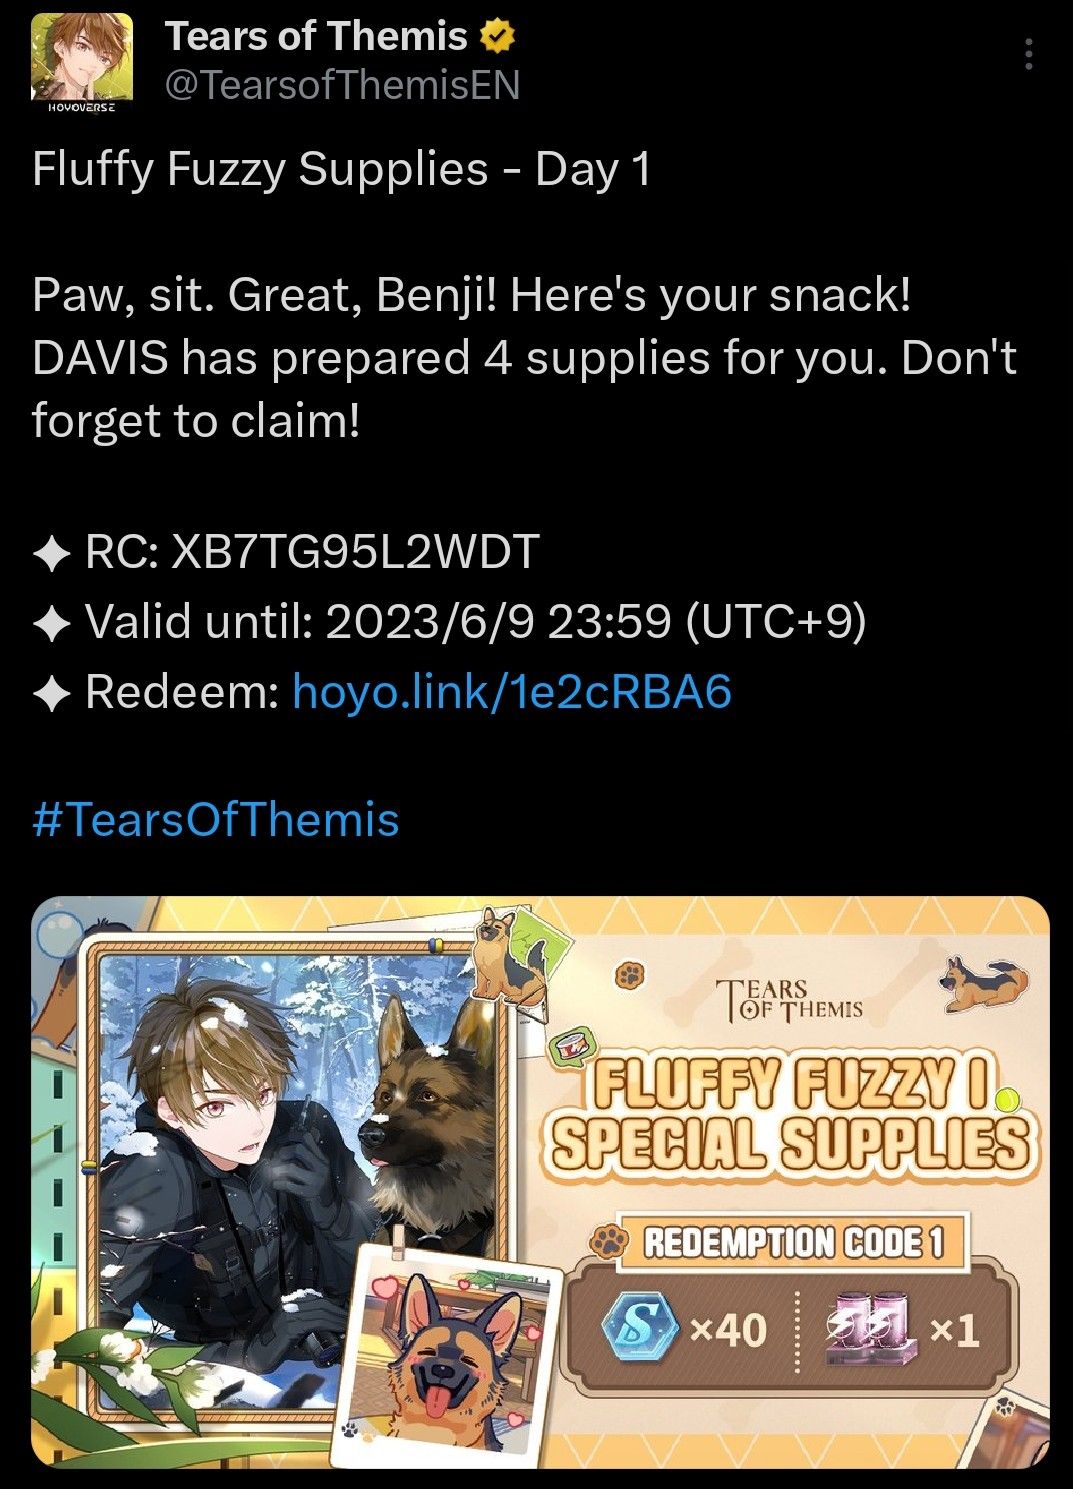Open the hoyo.link/1e2cRBA6 redeem link
Image resolution: width=1073 pixels, height=1489 pixels.
(x=512, y=691)
